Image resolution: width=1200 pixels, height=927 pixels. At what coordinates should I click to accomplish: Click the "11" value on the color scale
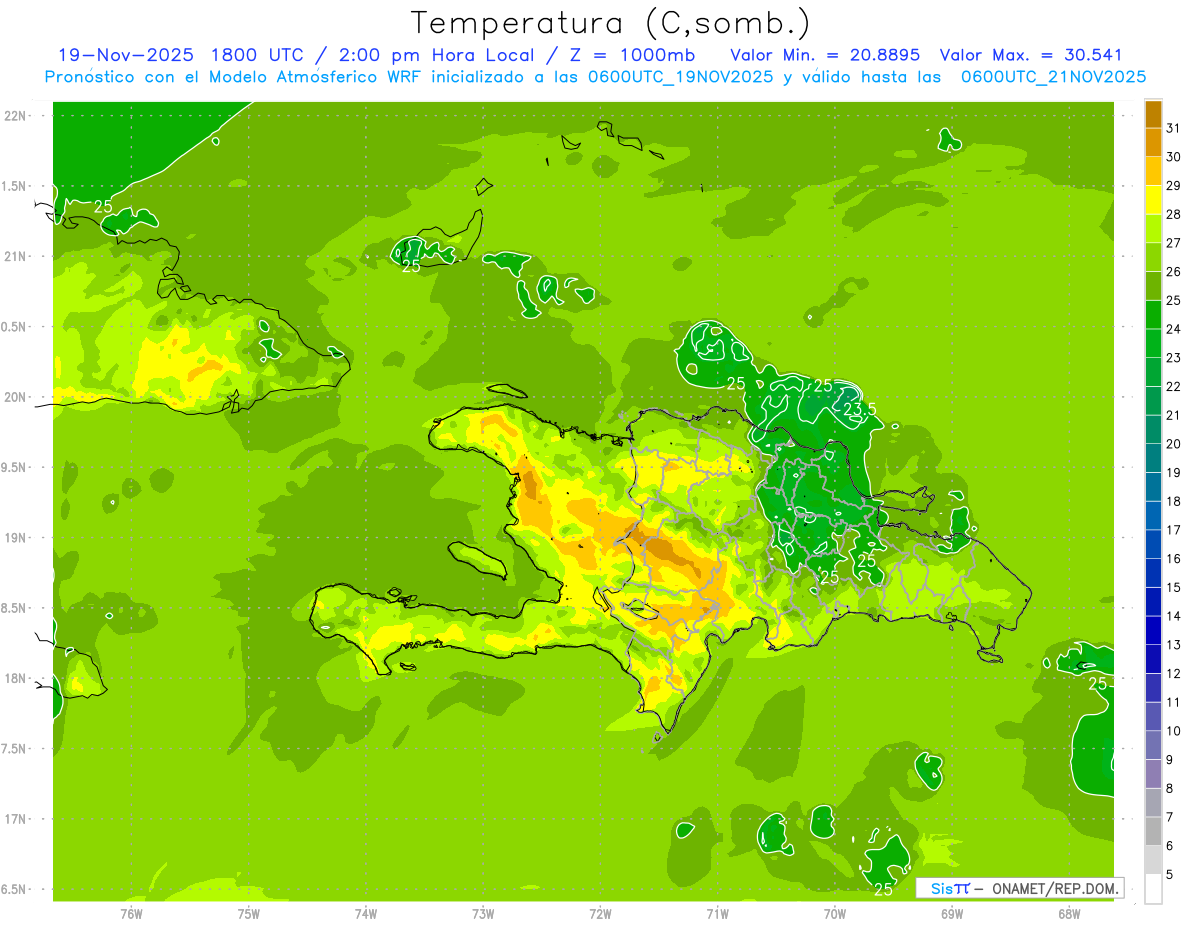[1173, 702]
